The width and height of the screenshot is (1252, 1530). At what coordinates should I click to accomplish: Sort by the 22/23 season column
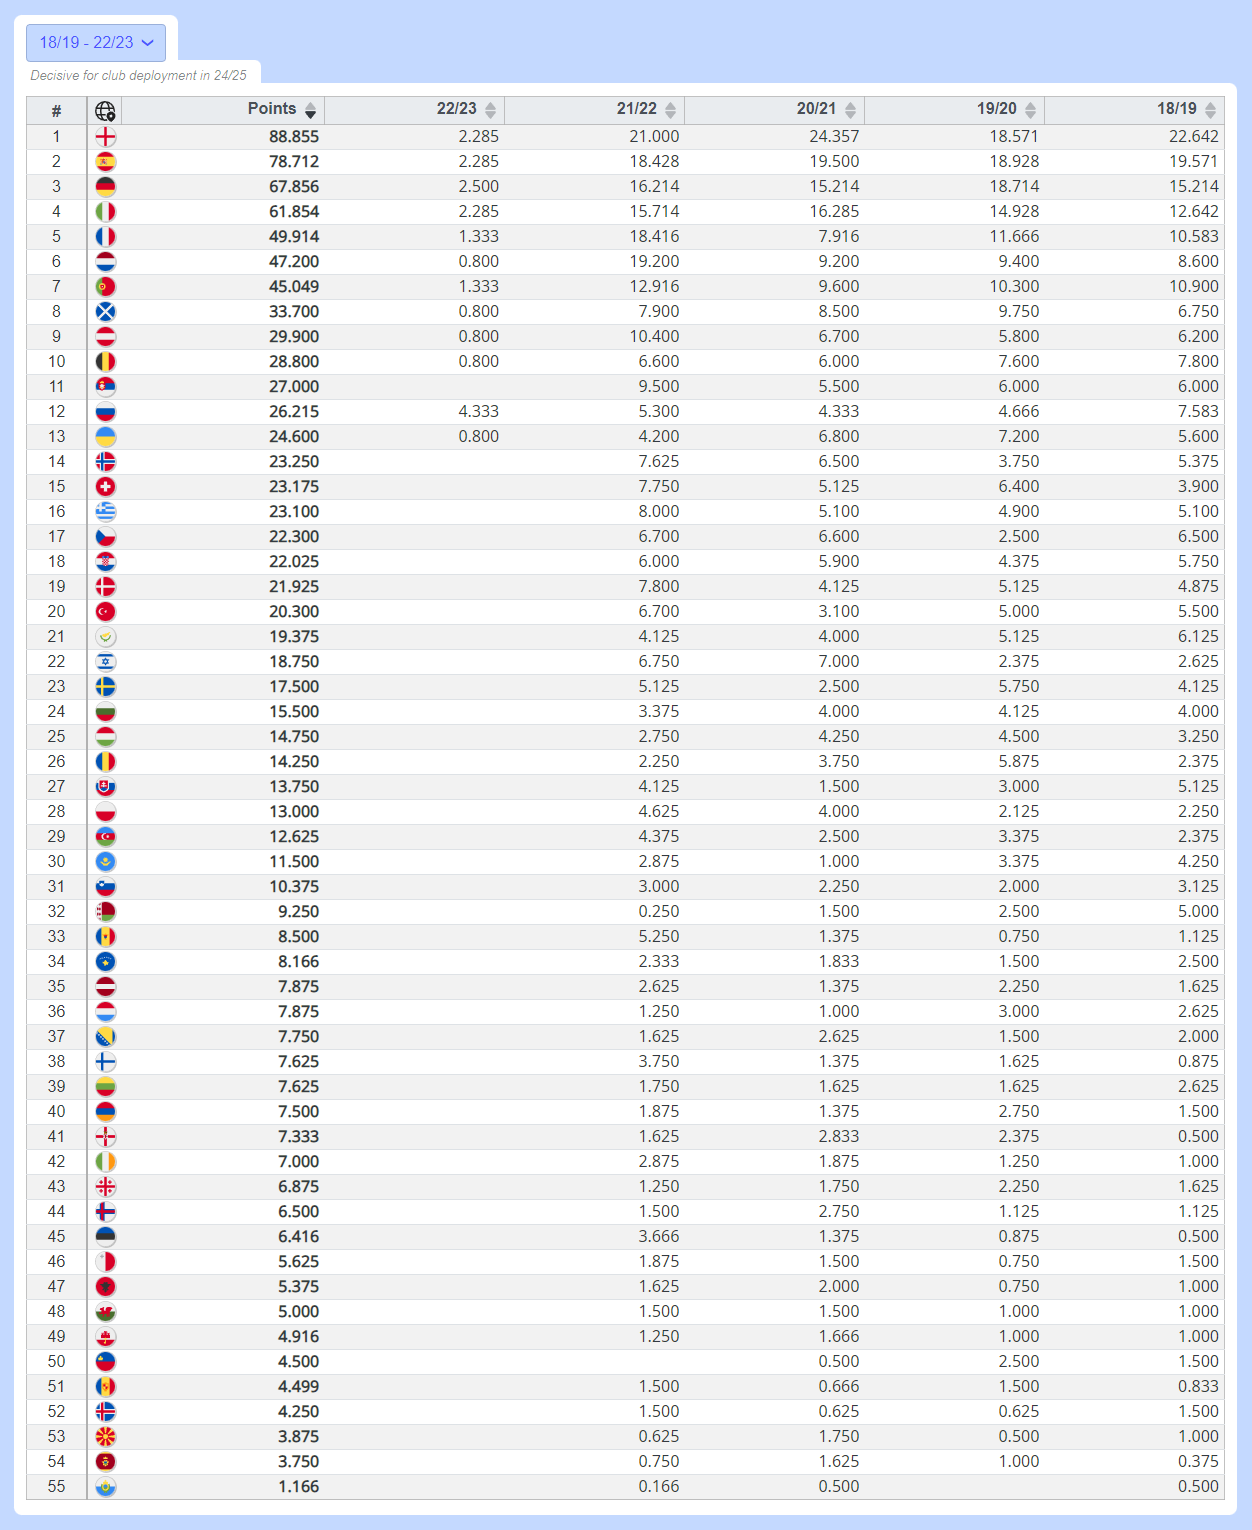click(414, 109)
